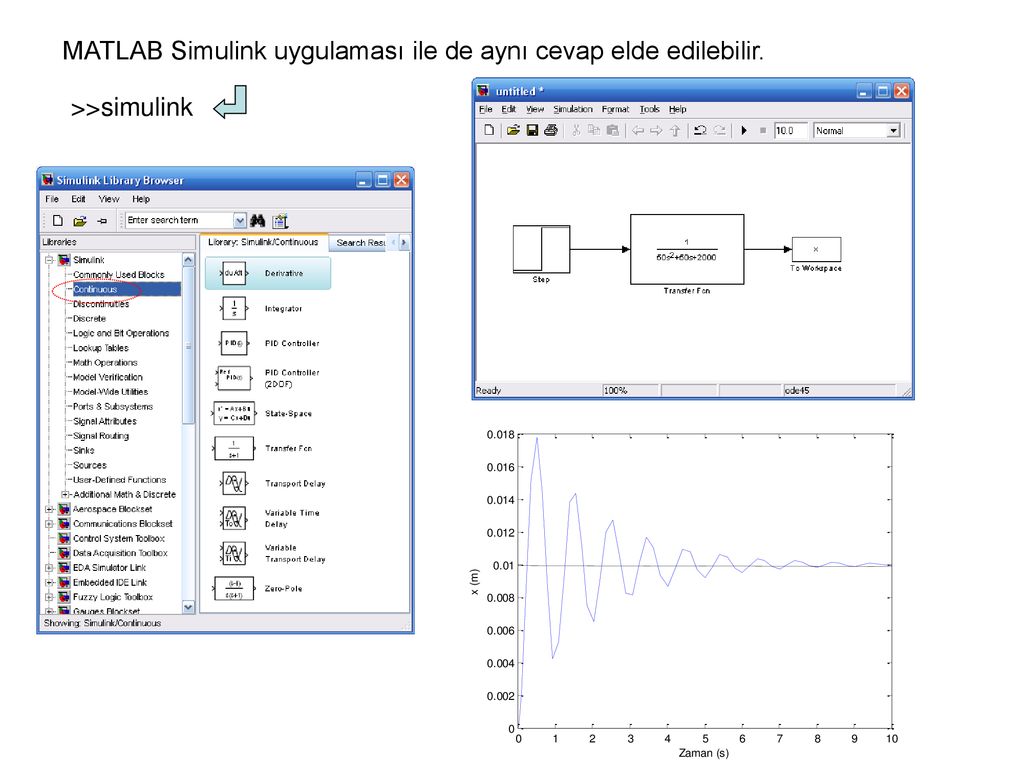
Task: Select Sources in the library tree
Action: [89, 465]
